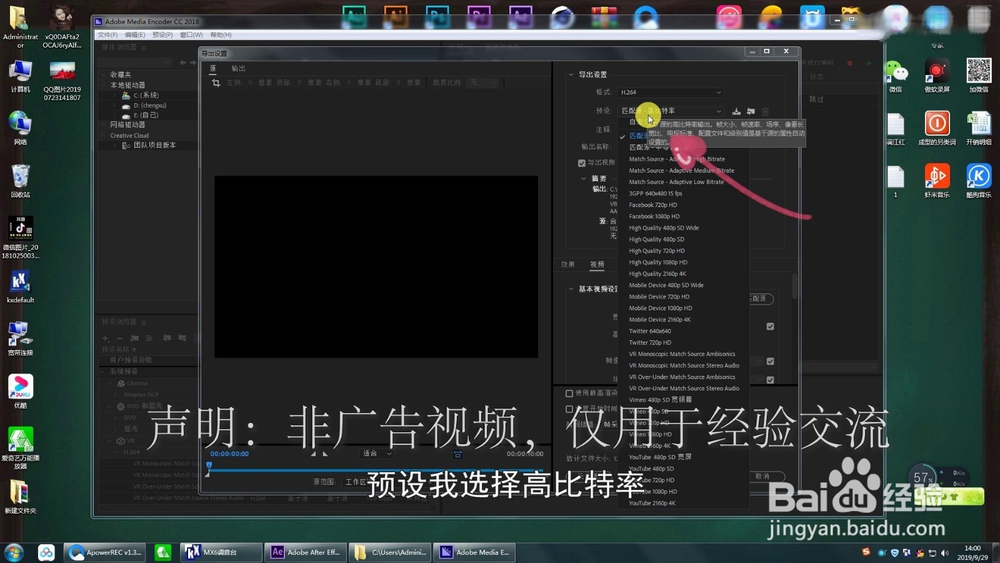
Task: Switch to the 效果 effects tab
Action: (568, 265)
